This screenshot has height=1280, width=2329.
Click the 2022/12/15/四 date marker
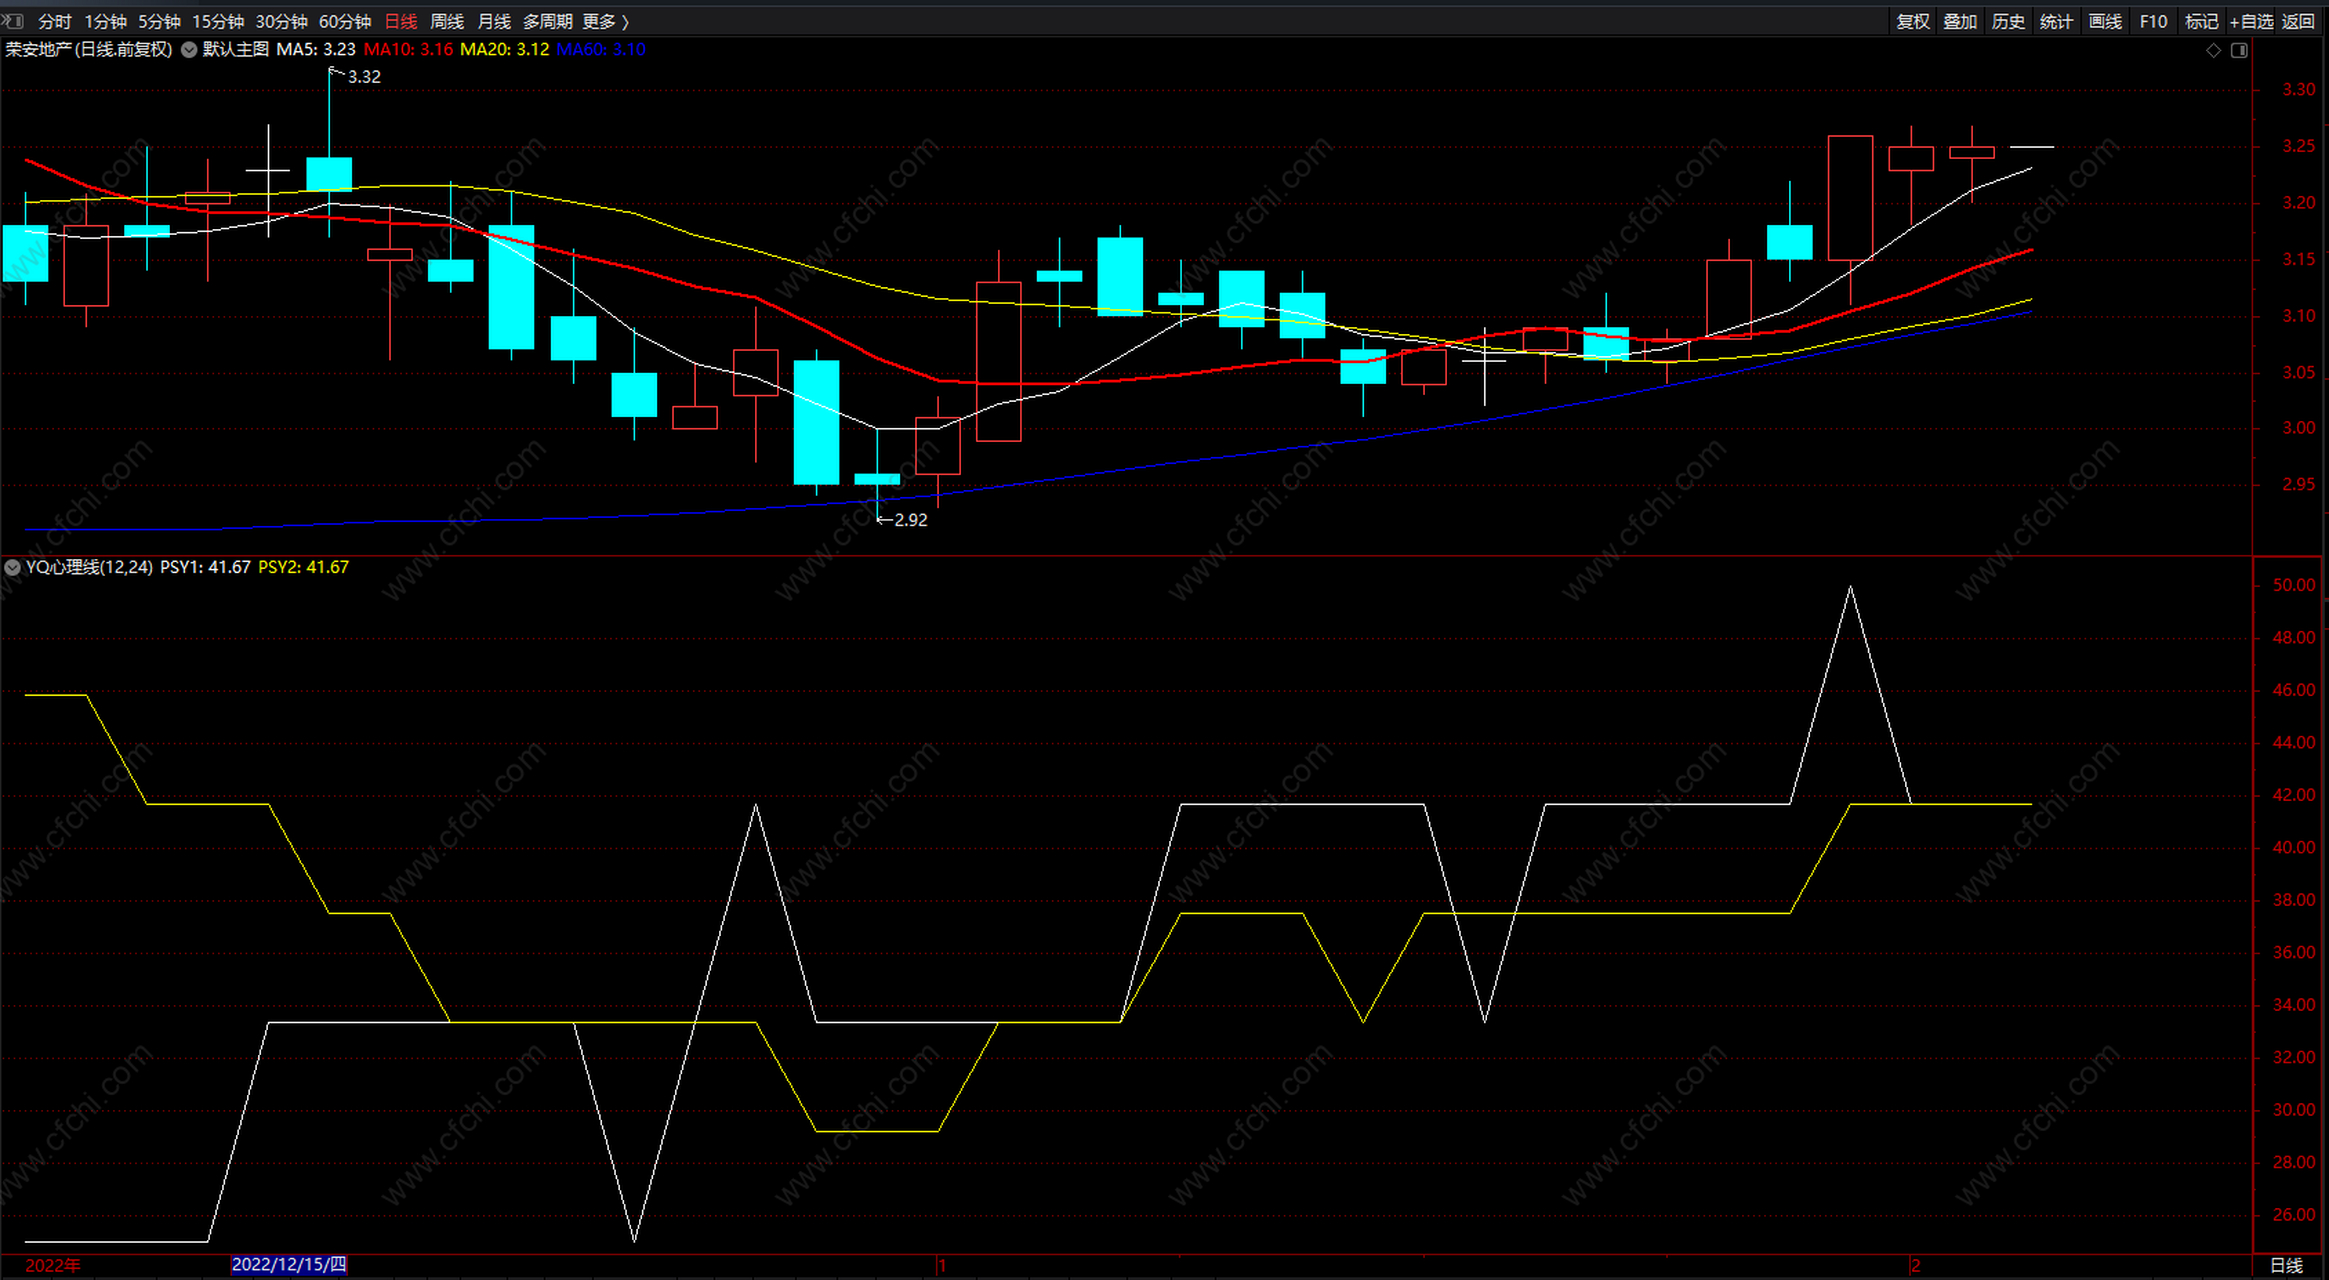tap(289, 1265)
